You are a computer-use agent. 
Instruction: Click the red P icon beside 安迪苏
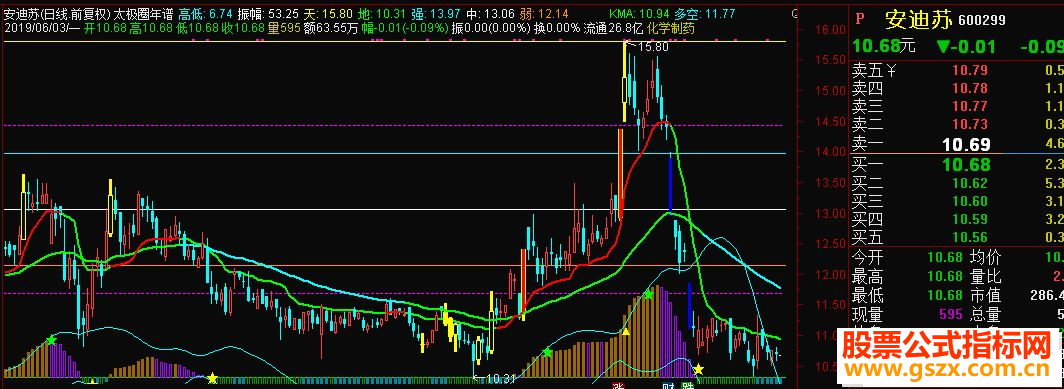coord(861,19)
